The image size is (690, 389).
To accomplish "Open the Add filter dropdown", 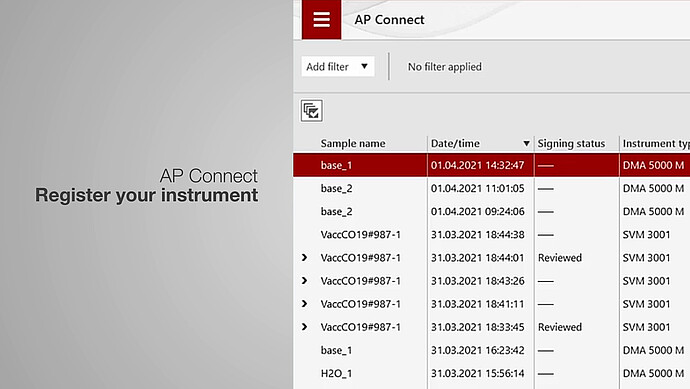I will [x=338, y=66].
